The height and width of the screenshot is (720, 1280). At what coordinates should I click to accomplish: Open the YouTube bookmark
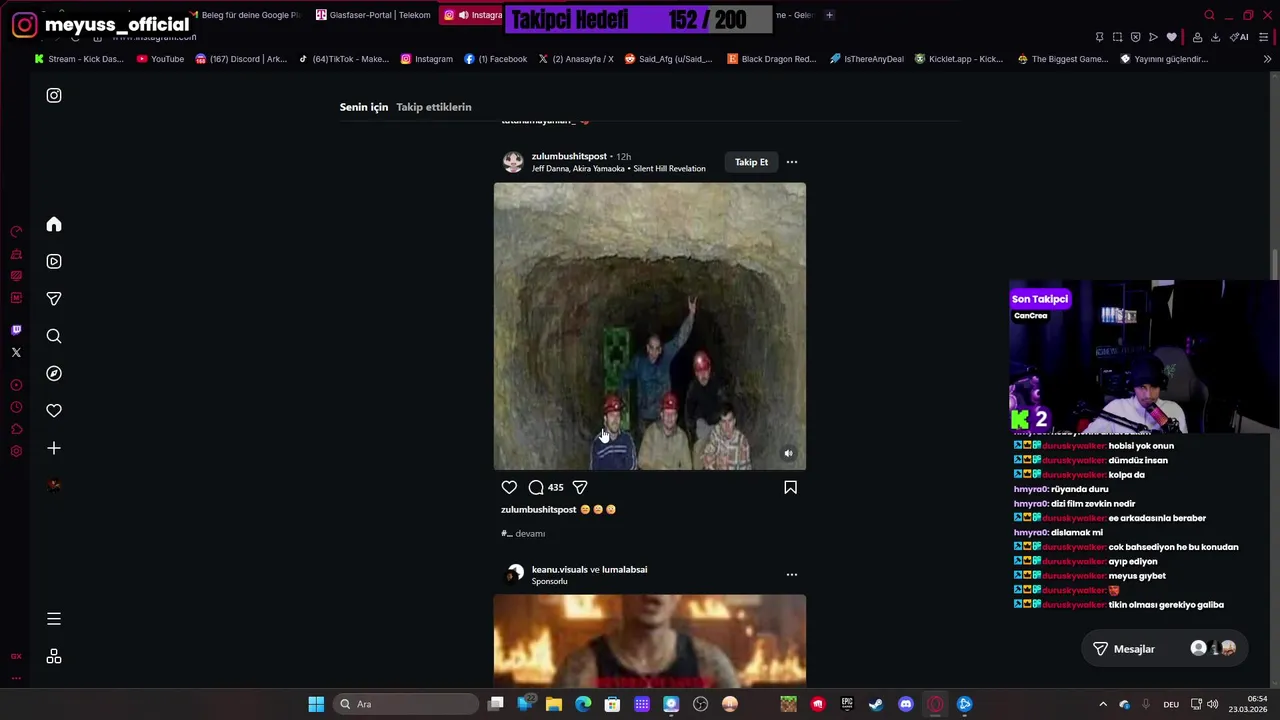[160, 59]
